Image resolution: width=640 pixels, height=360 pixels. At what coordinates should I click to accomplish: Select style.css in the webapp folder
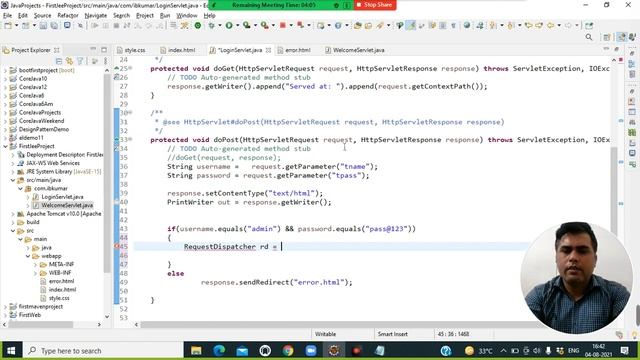click(59, 298)
